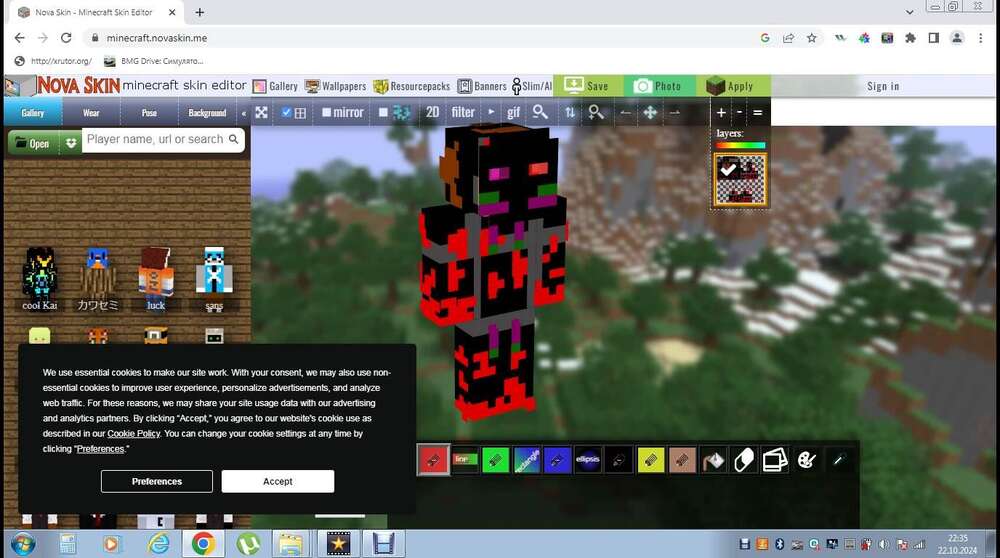Open Banners in the top menu
The image size is (1000, 558).
(482, 86)
